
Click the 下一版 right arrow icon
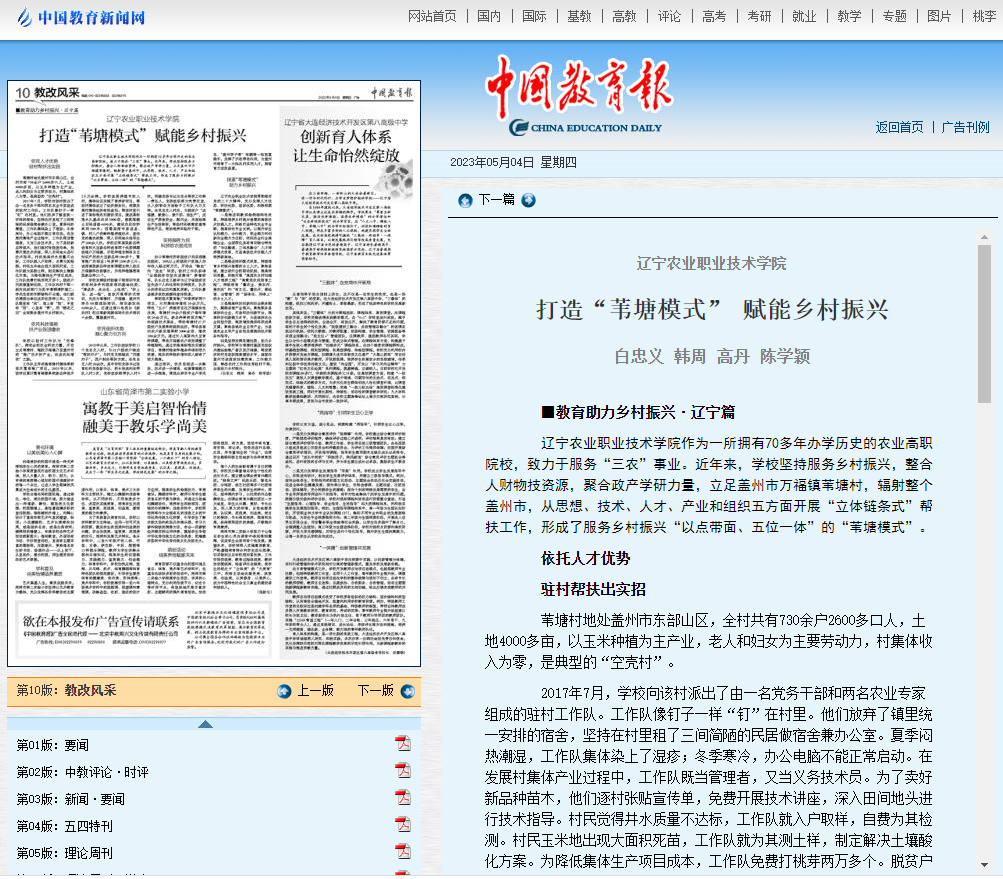(407, 691)
